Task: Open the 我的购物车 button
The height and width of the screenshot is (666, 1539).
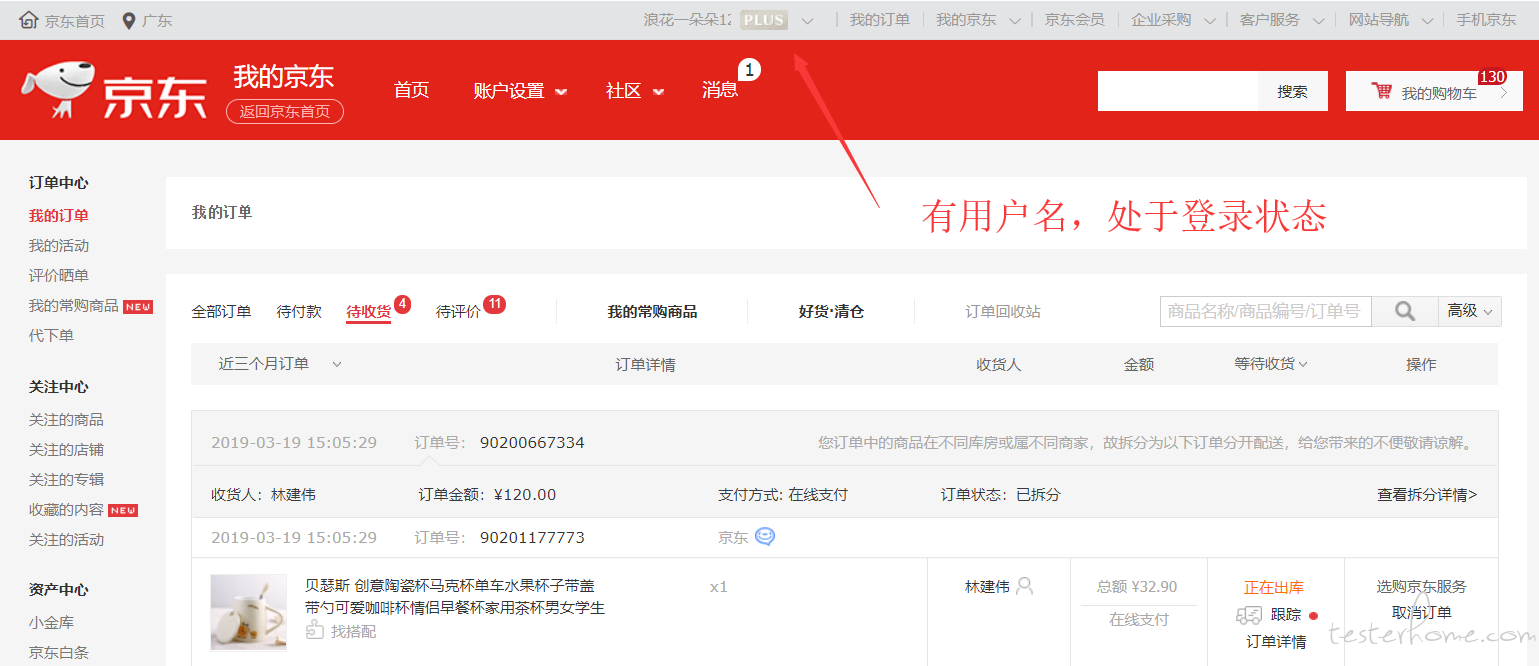Action: [x=1434, y=91]
